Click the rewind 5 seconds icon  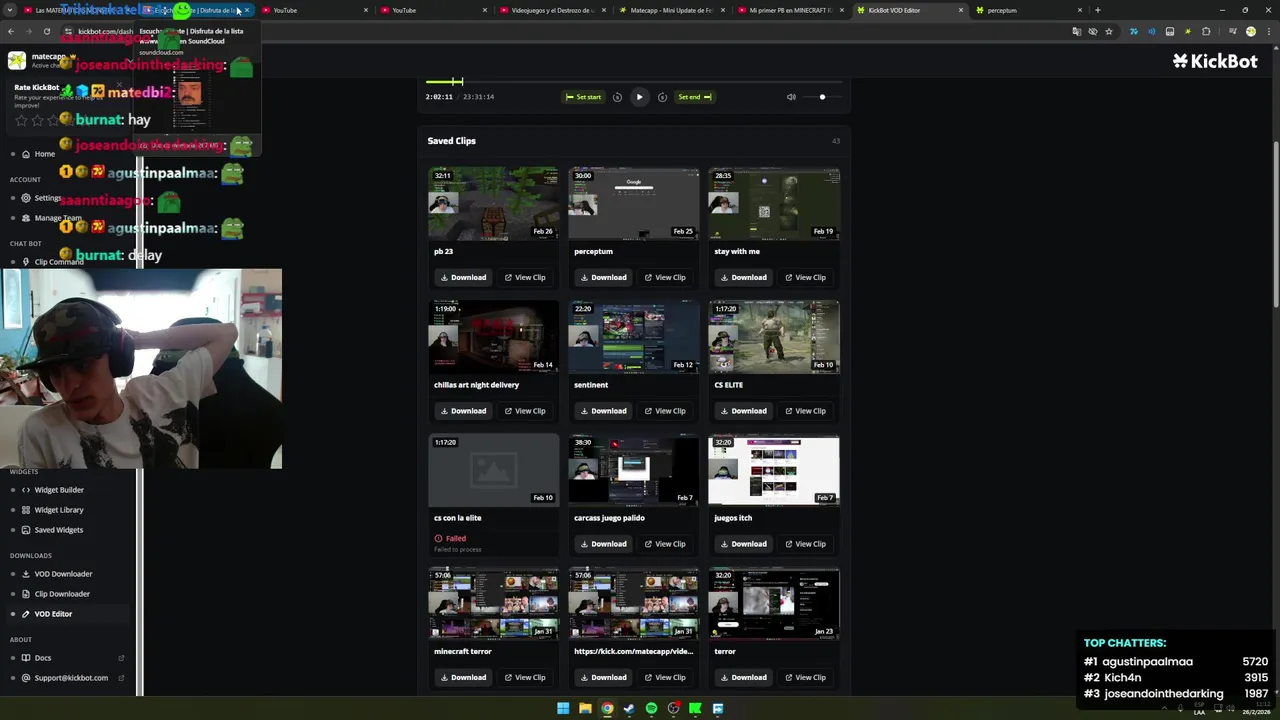(x=617, y=97)
